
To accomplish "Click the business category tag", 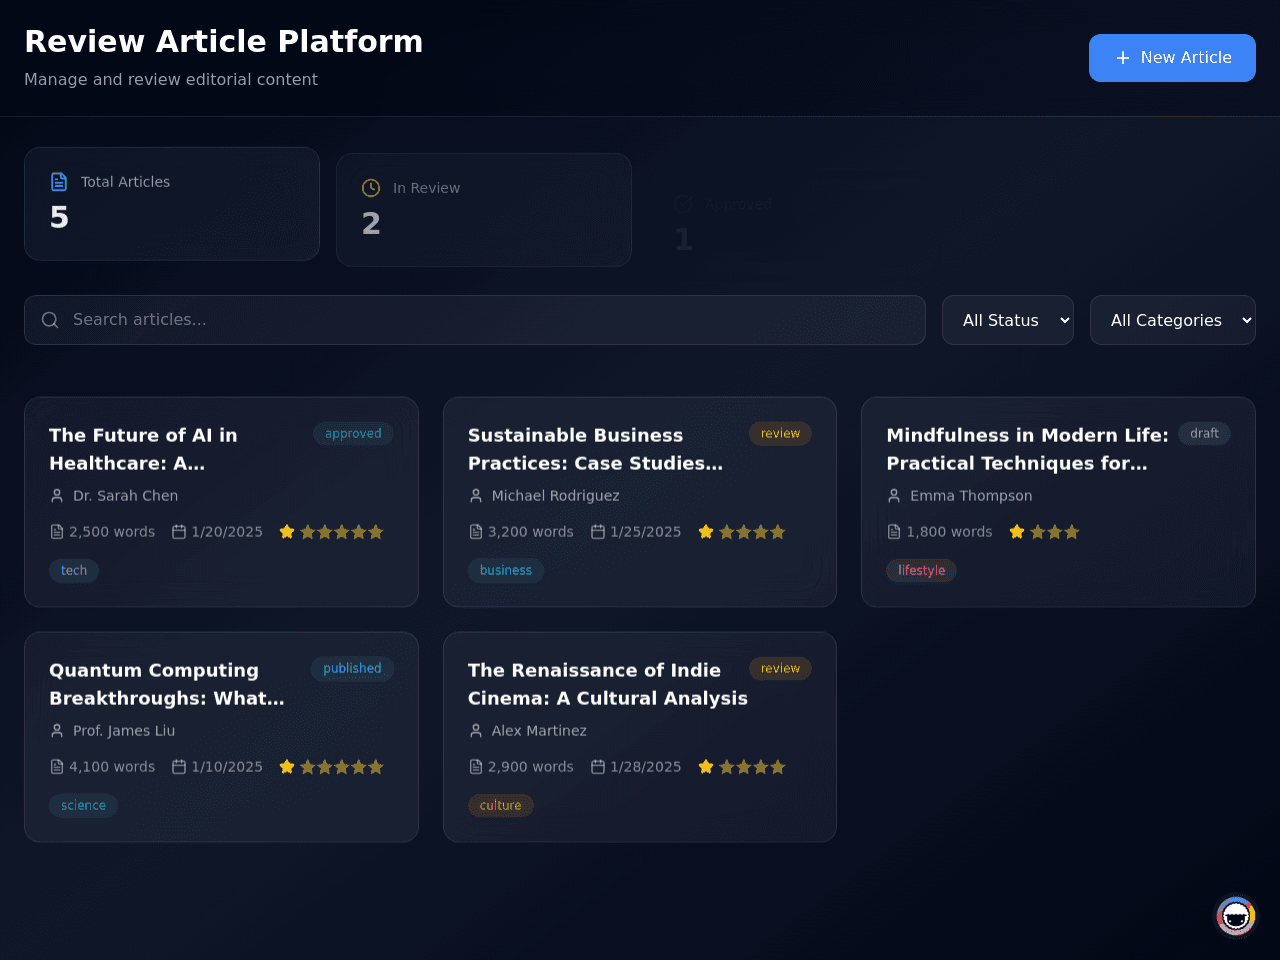I will (x=506, y=571).
